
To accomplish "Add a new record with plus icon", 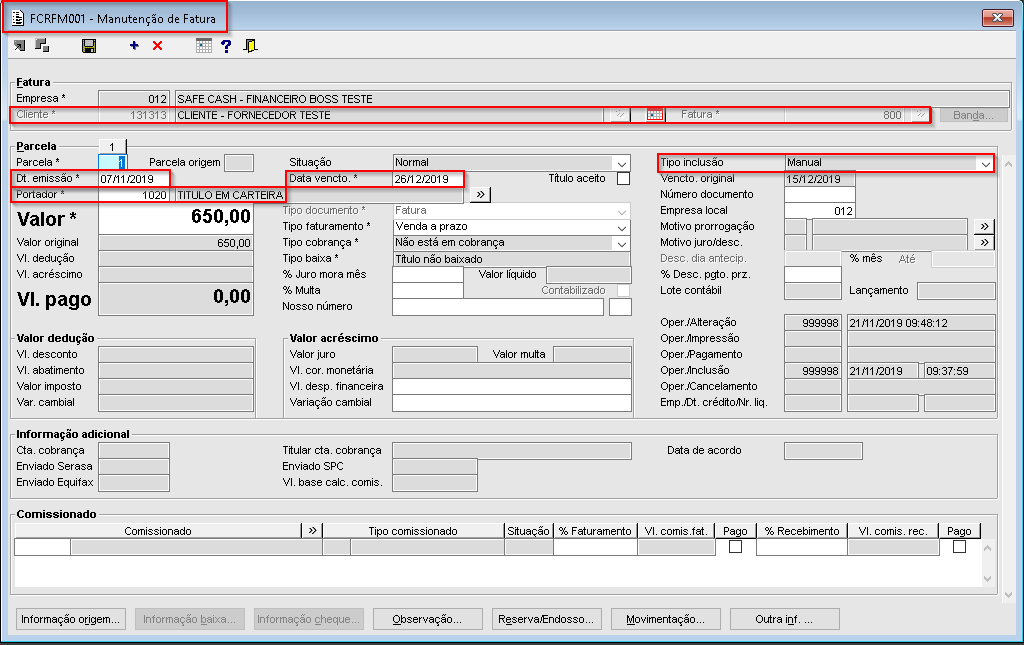I will pyautogui.click(x=134, y=45).
